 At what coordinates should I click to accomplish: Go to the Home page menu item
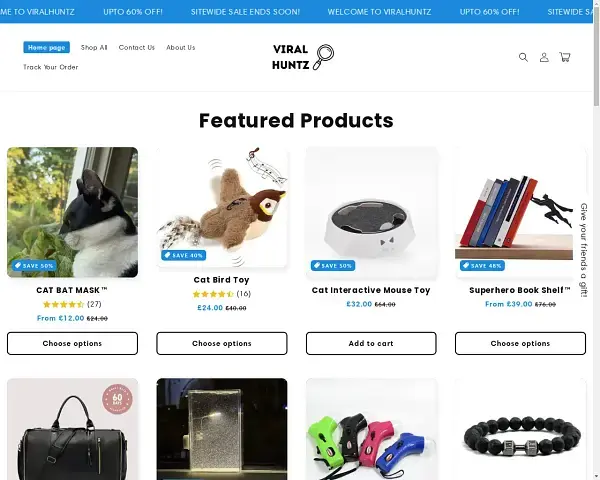[x=46, y=47]
